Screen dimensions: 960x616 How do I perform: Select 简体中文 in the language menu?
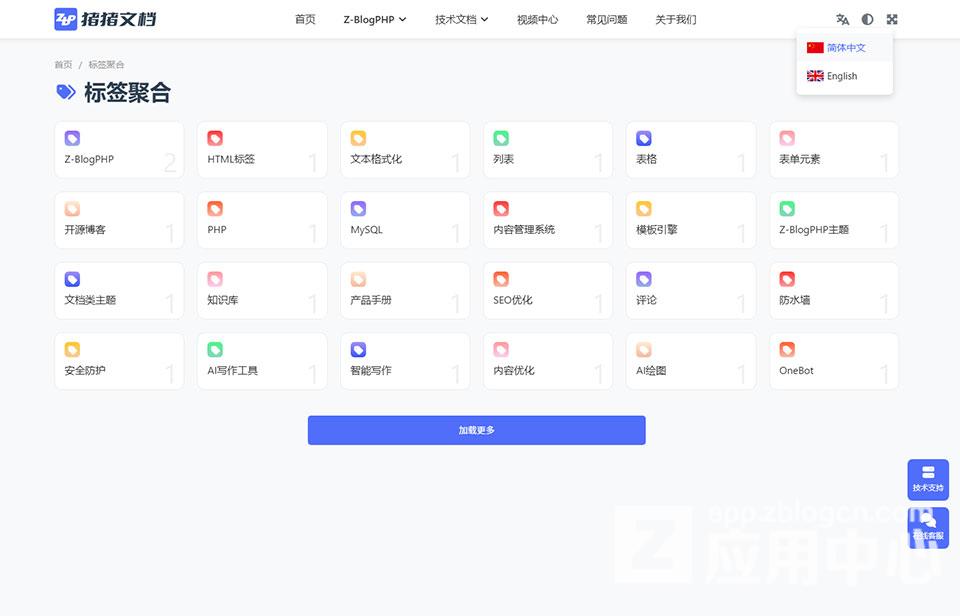point(843,47)
